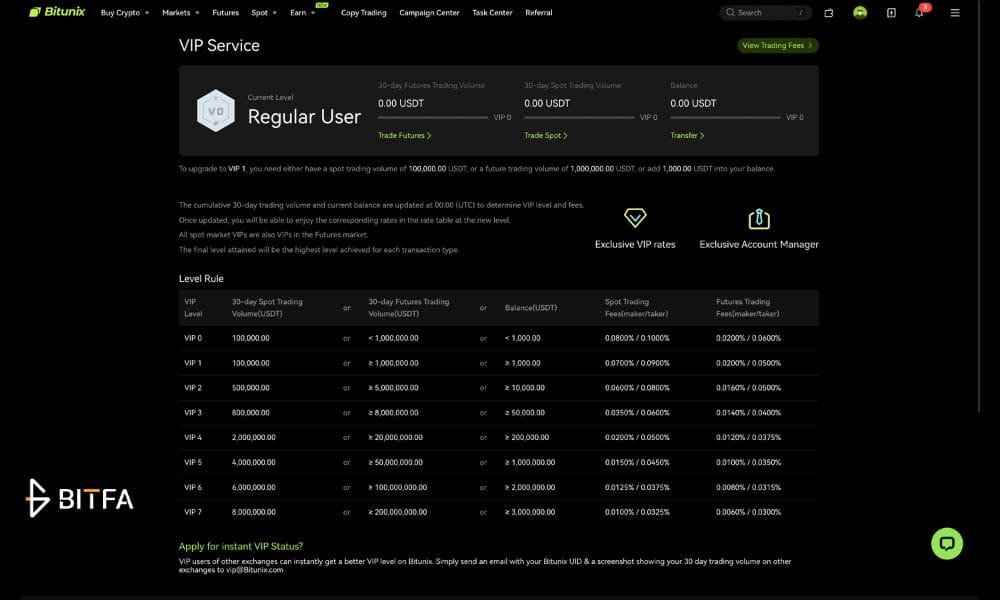Expand the Markets dropdown
The image size is (1000, 600).
click(x=180, y=13)
